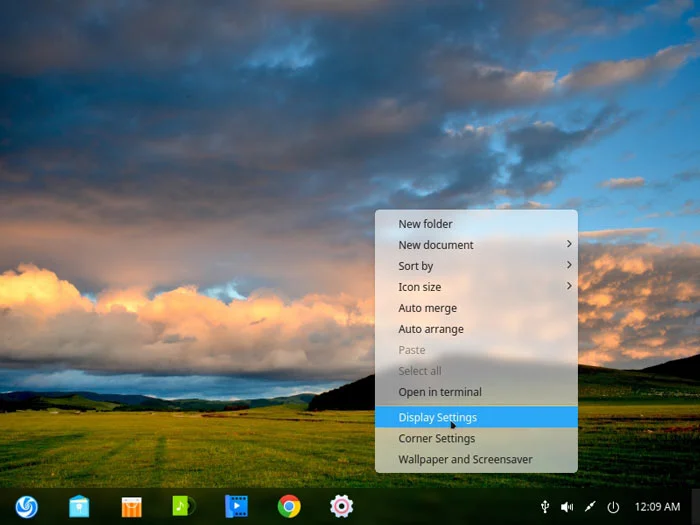Select Open in terminal menu entry

(x=440, y=392)
